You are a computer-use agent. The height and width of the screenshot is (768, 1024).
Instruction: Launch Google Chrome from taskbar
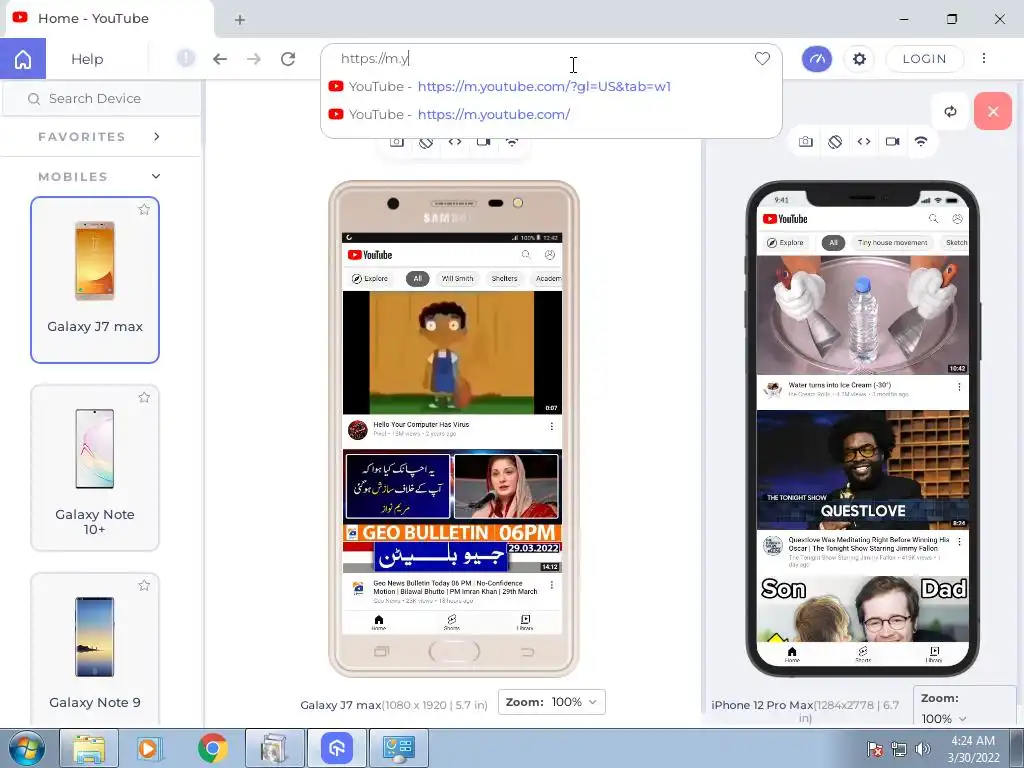point(212,748)
